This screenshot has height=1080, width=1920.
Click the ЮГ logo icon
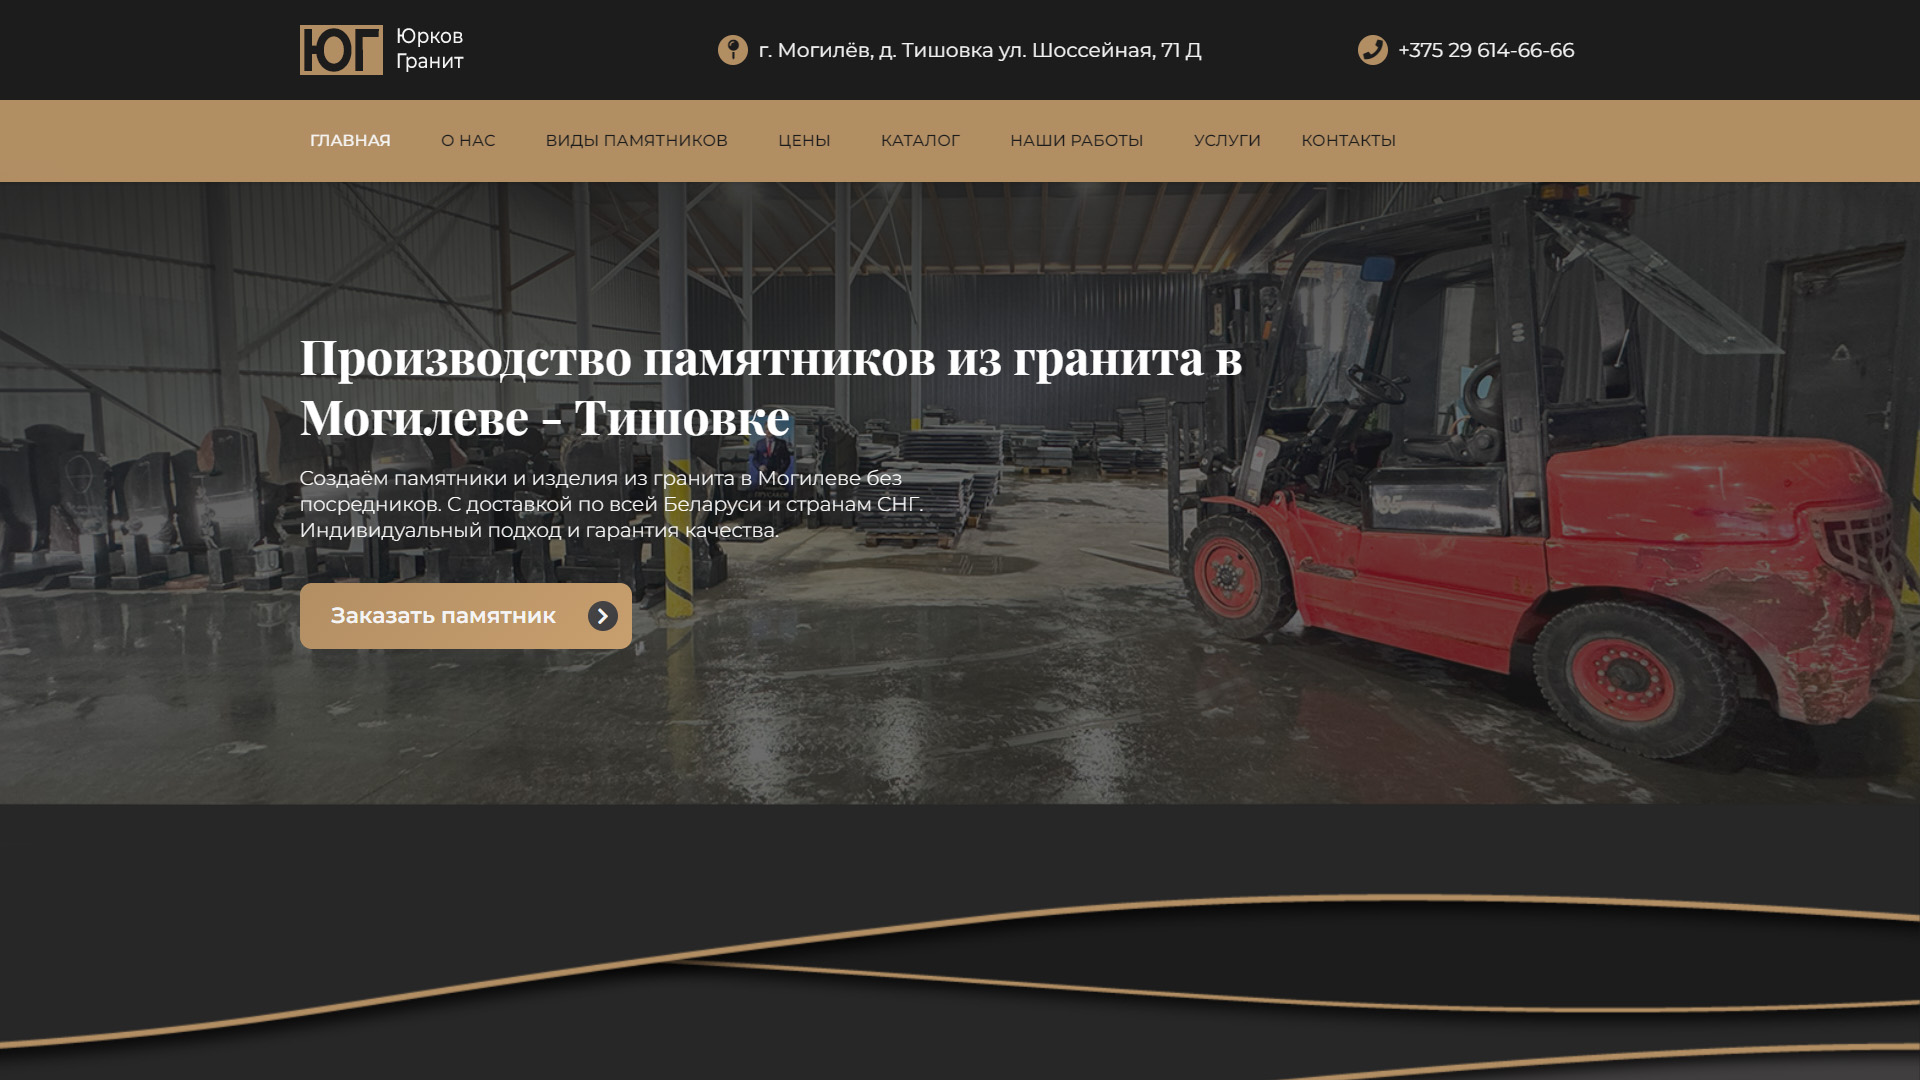point(341,50)
